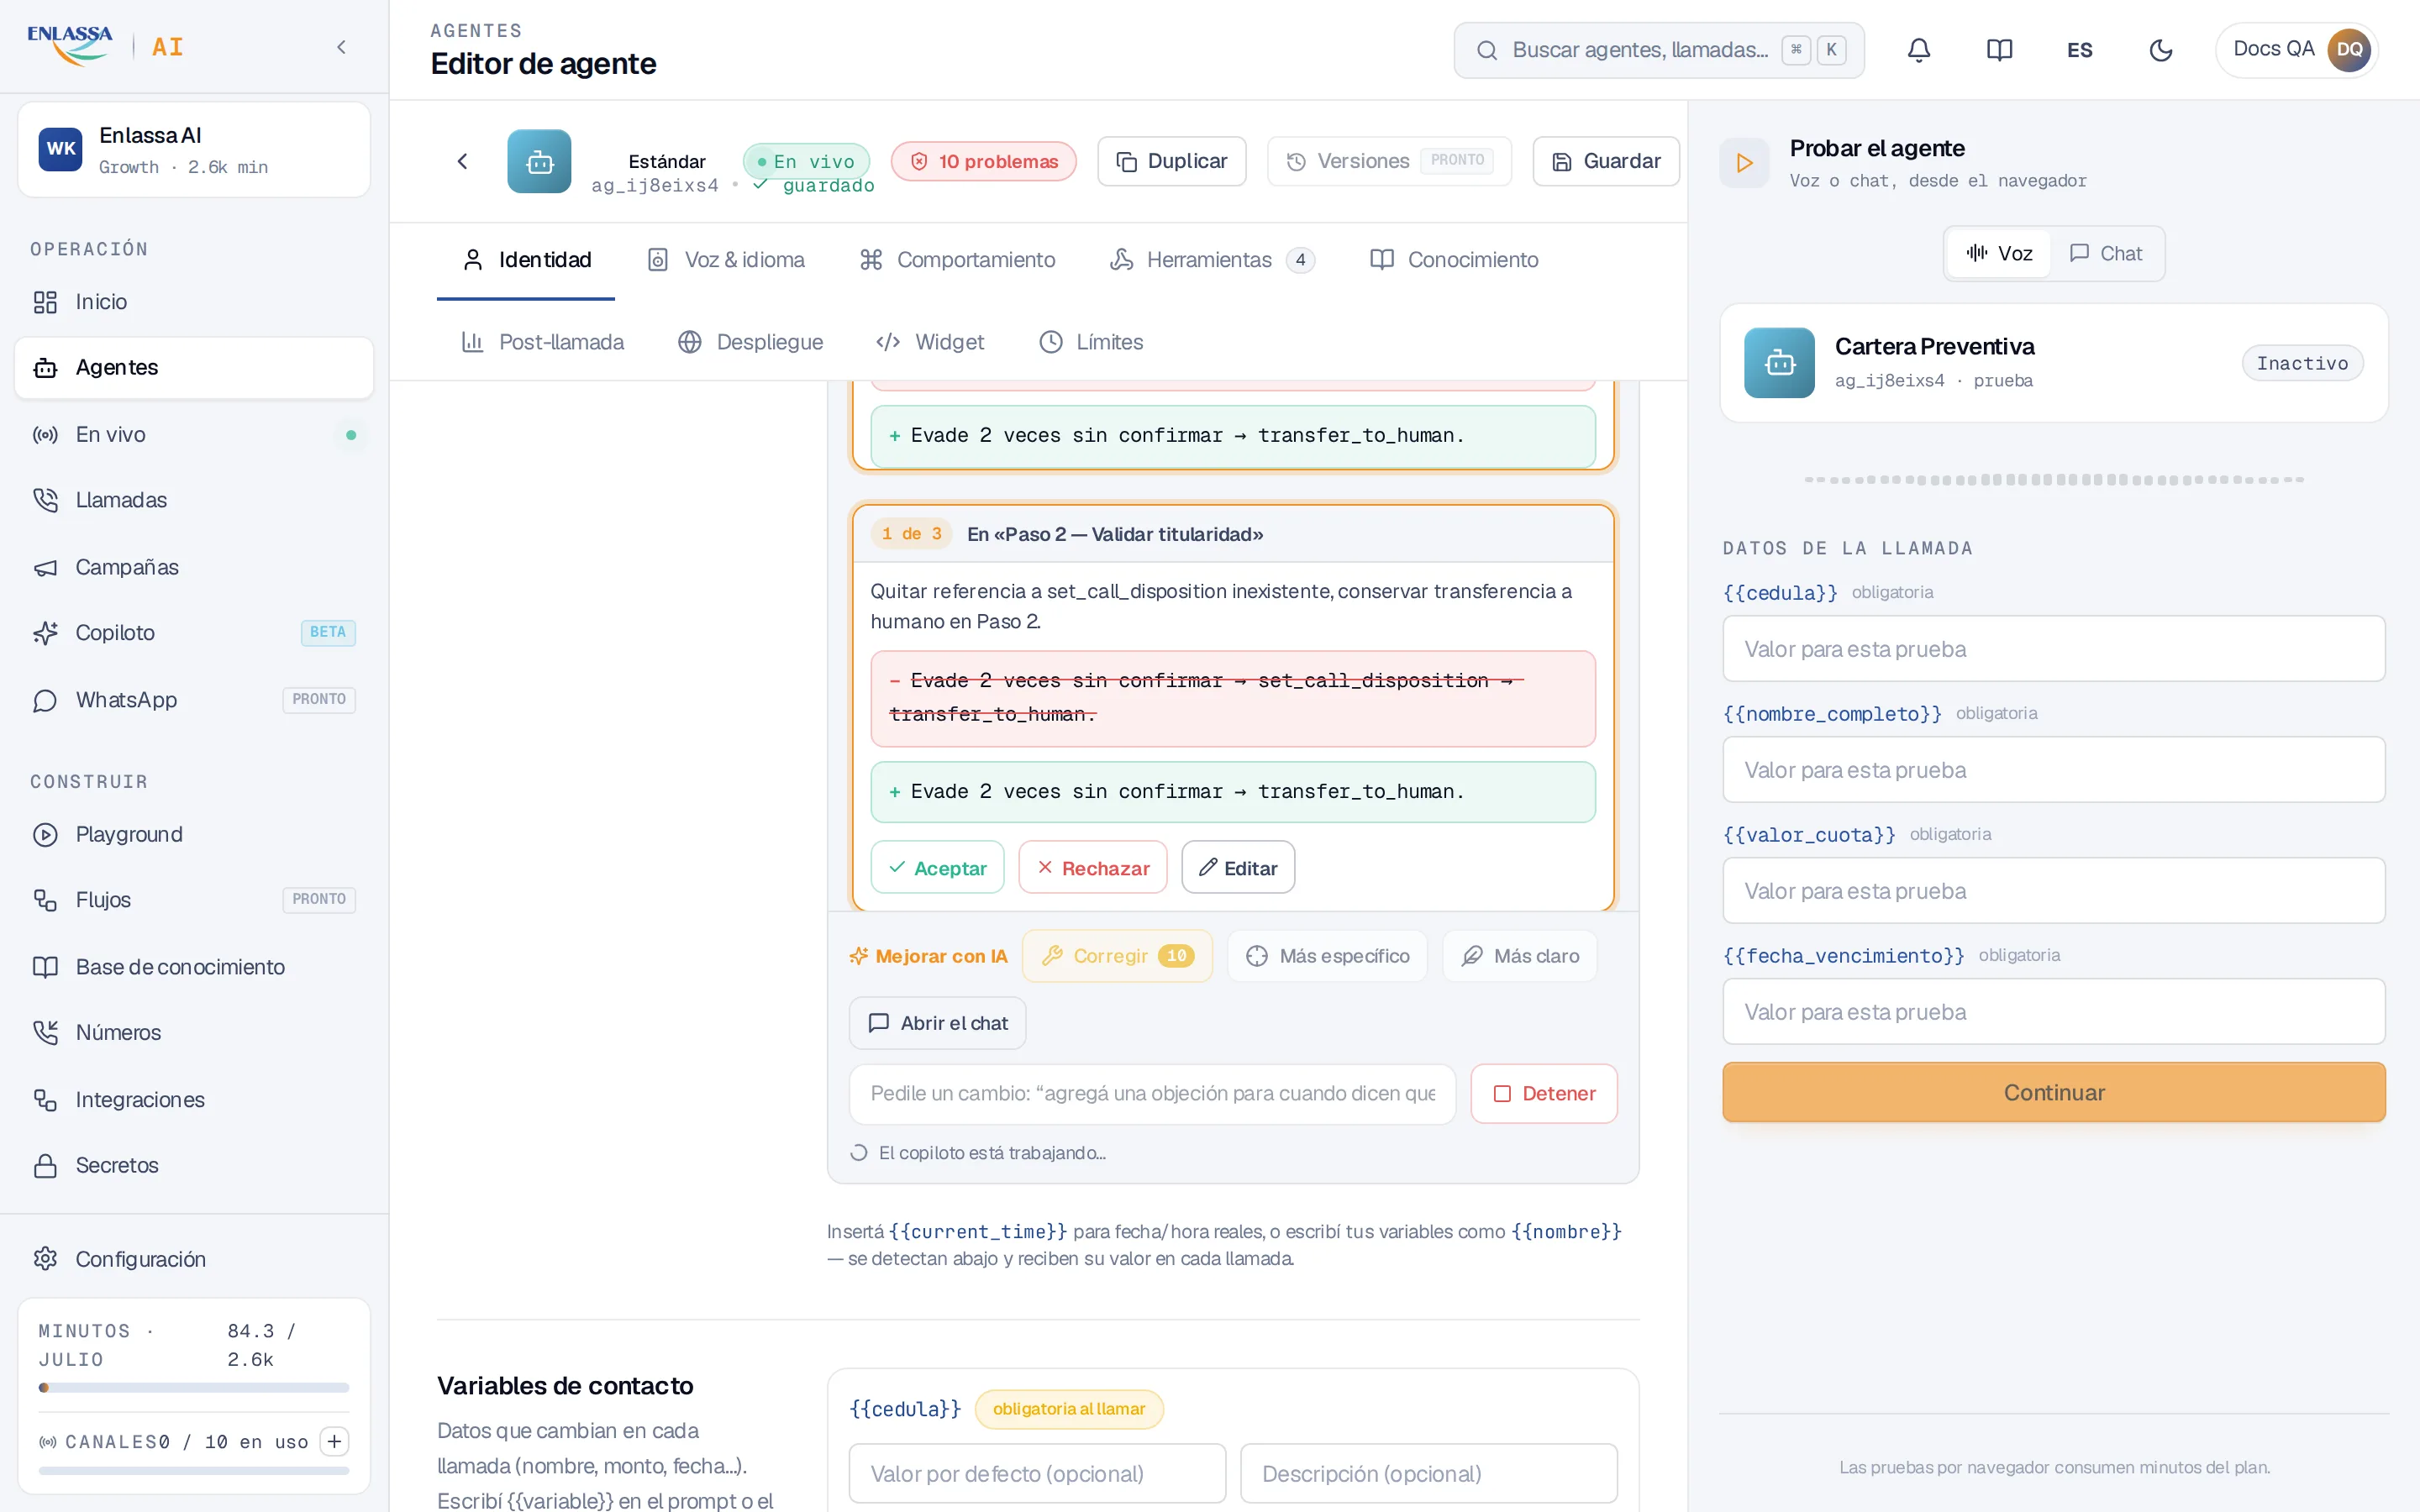Open the 10 problemas badge

coord(983,161)
